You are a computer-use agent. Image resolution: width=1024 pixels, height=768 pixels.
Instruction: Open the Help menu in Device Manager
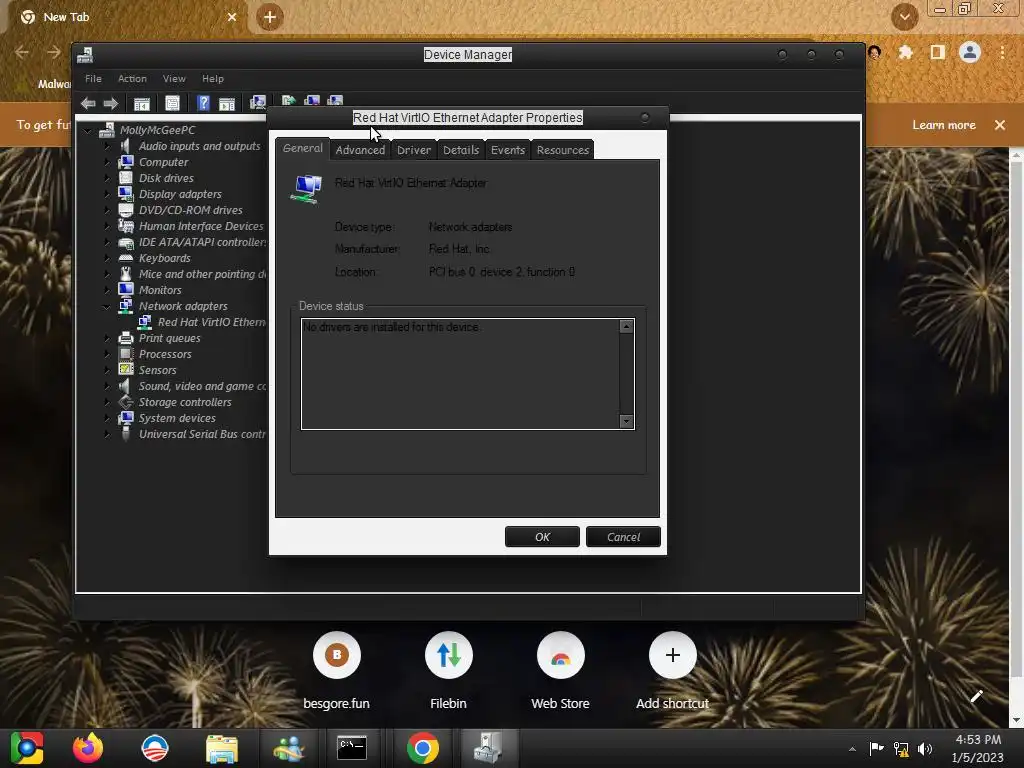coord(213,78)
